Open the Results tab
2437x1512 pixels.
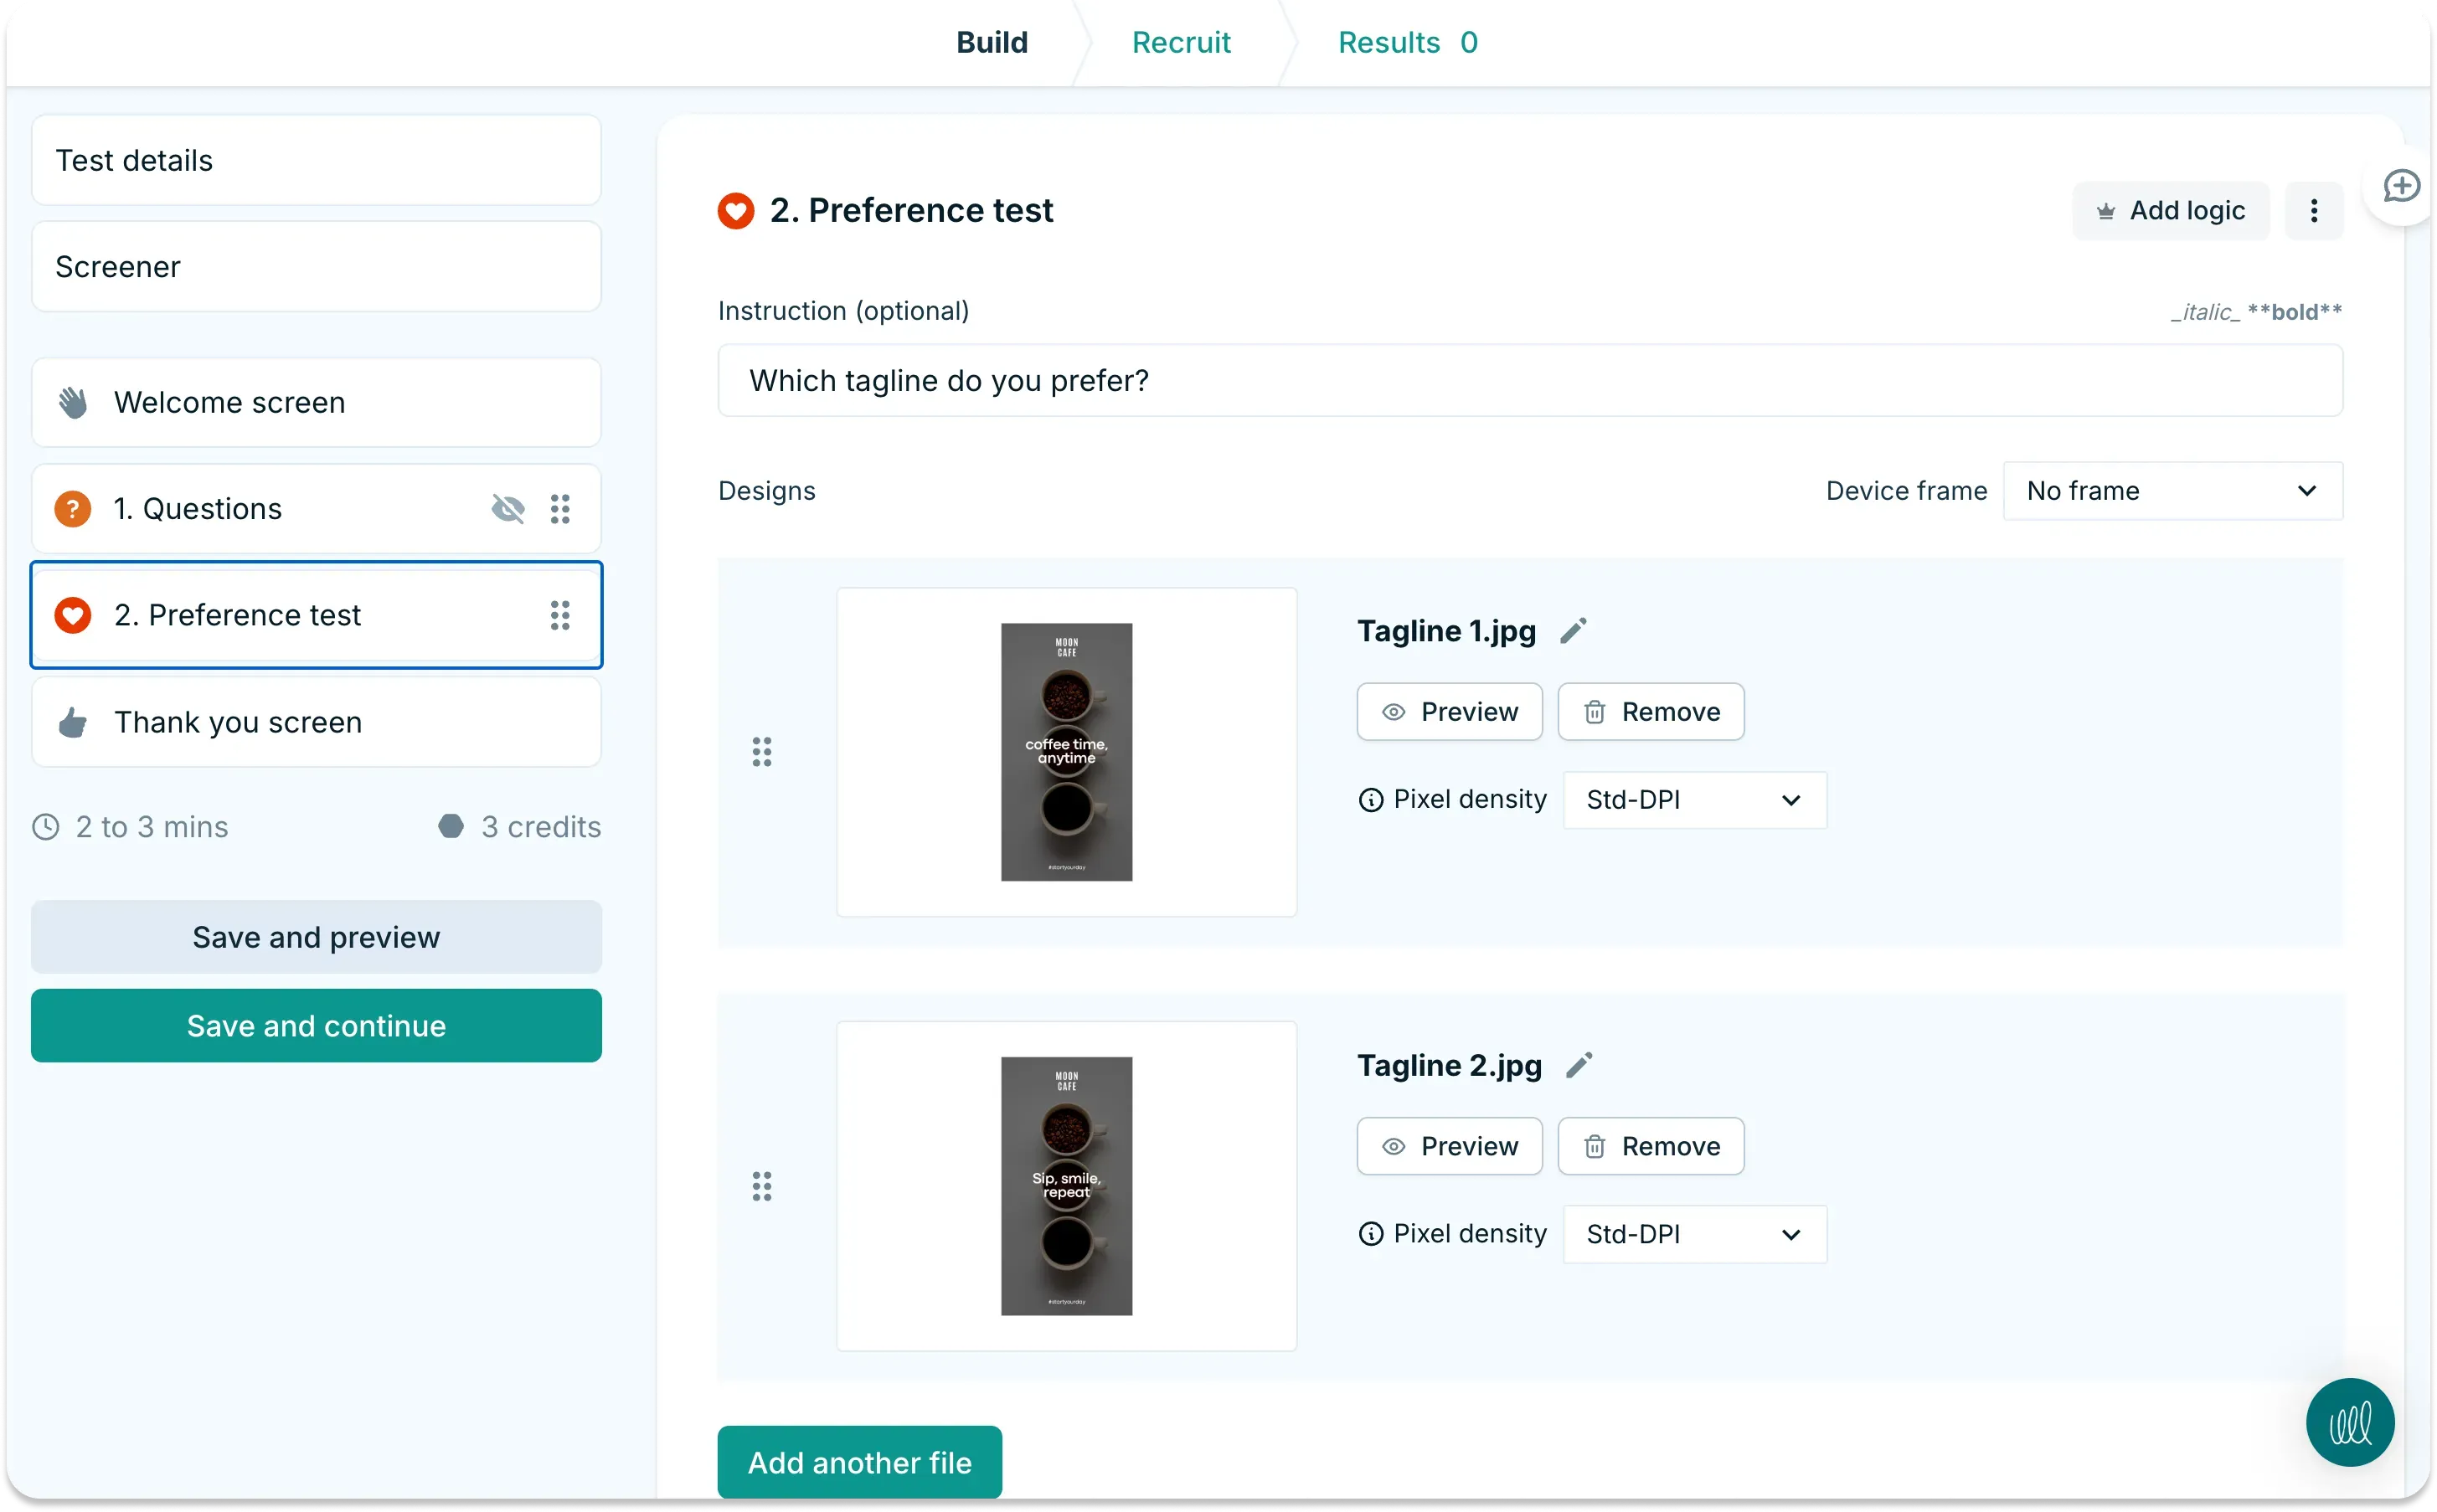(x=1391, y=42)
